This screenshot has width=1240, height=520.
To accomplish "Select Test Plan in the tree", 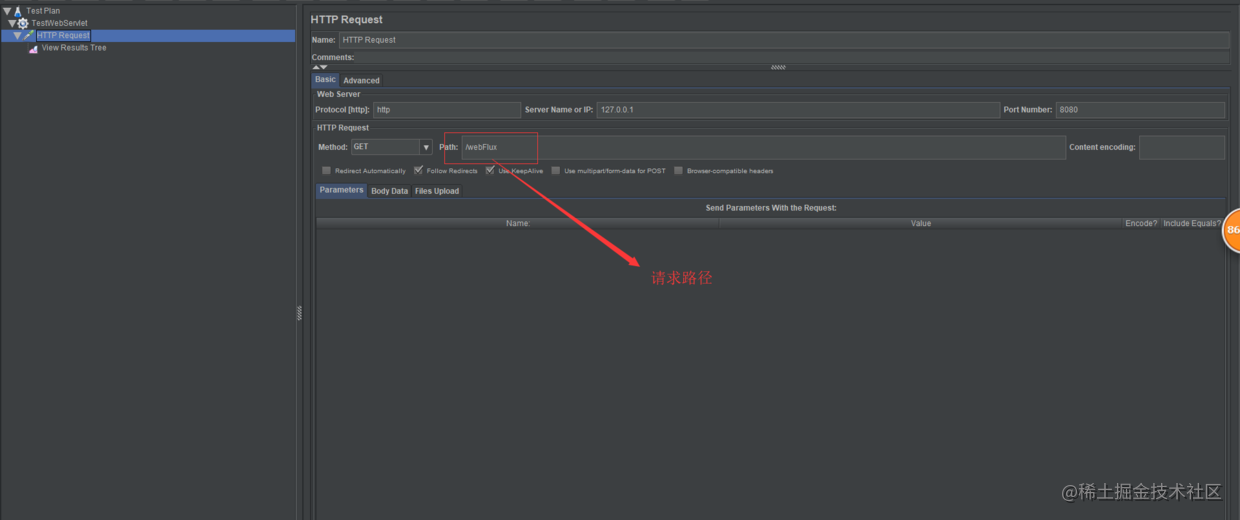I will (x=43, y=11).
